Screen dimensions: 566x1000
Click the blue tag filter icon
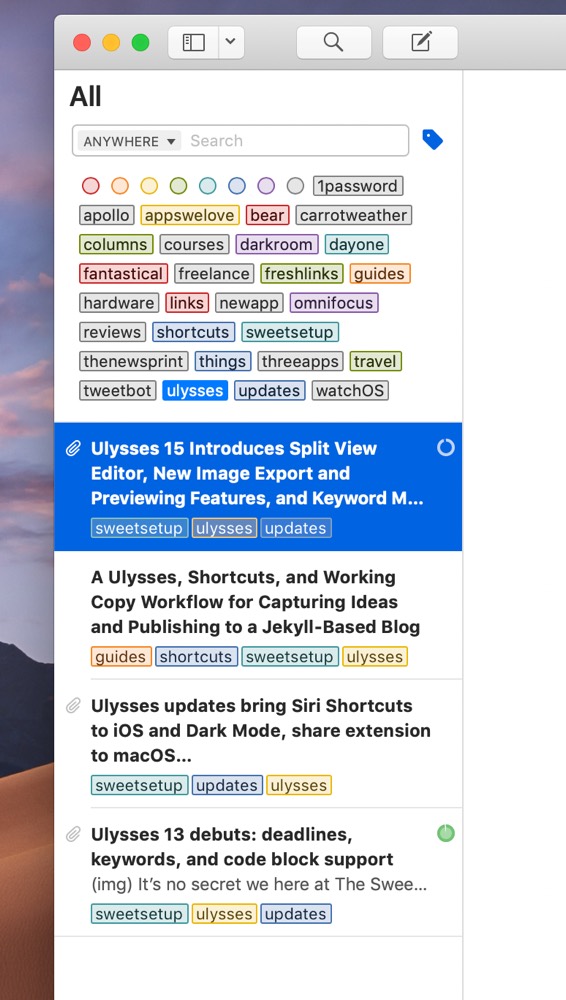tap(433, 140)
